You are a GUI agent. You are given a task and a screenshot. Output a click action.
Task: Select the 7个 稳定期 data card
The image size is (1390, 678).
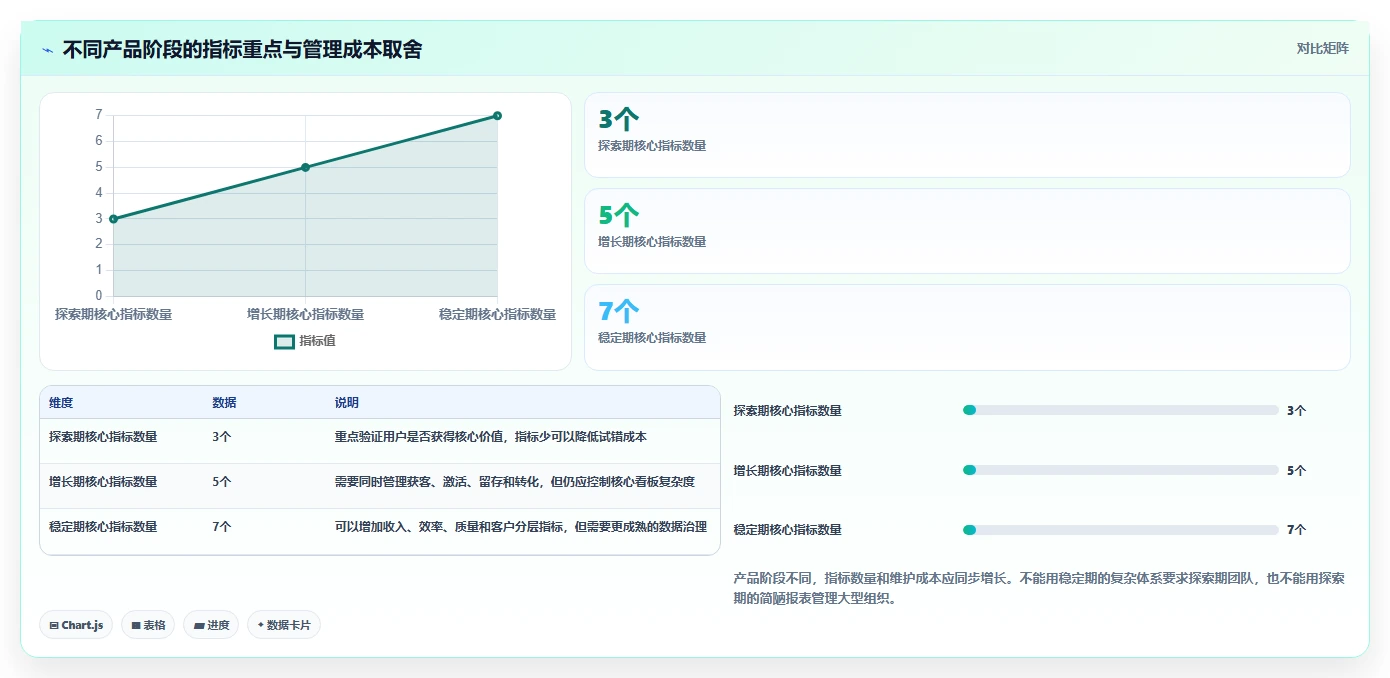click(967, 327)
